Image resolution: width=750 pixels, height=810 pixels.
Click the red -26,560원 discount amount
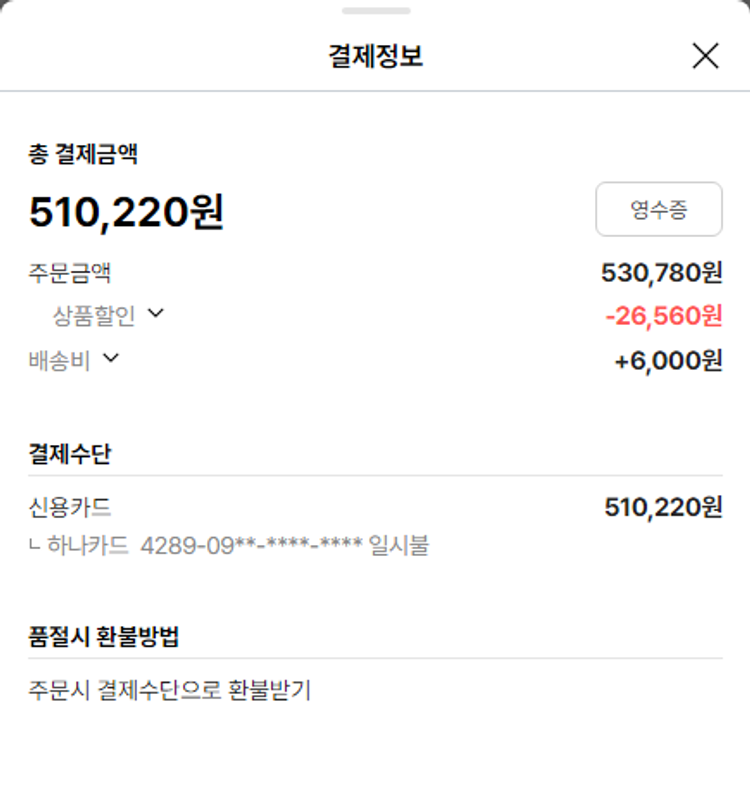tap(663, 316)
